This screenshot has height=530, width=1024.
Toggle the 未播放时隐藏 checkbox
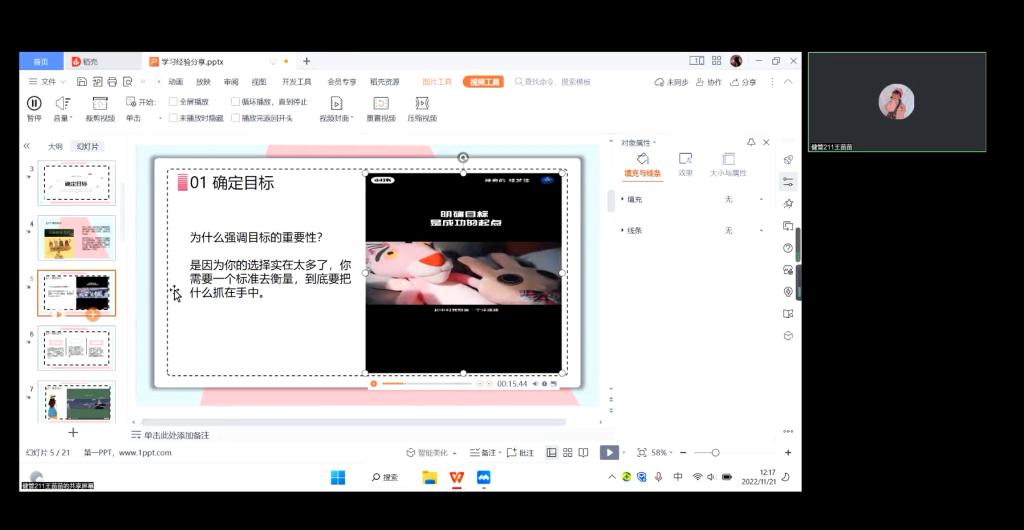click(174, 118)
